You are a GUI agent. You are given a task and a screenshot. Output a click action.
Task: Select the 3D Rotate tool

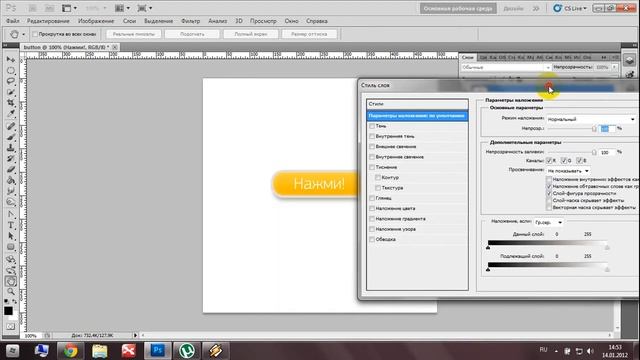(x=11, y=259)
